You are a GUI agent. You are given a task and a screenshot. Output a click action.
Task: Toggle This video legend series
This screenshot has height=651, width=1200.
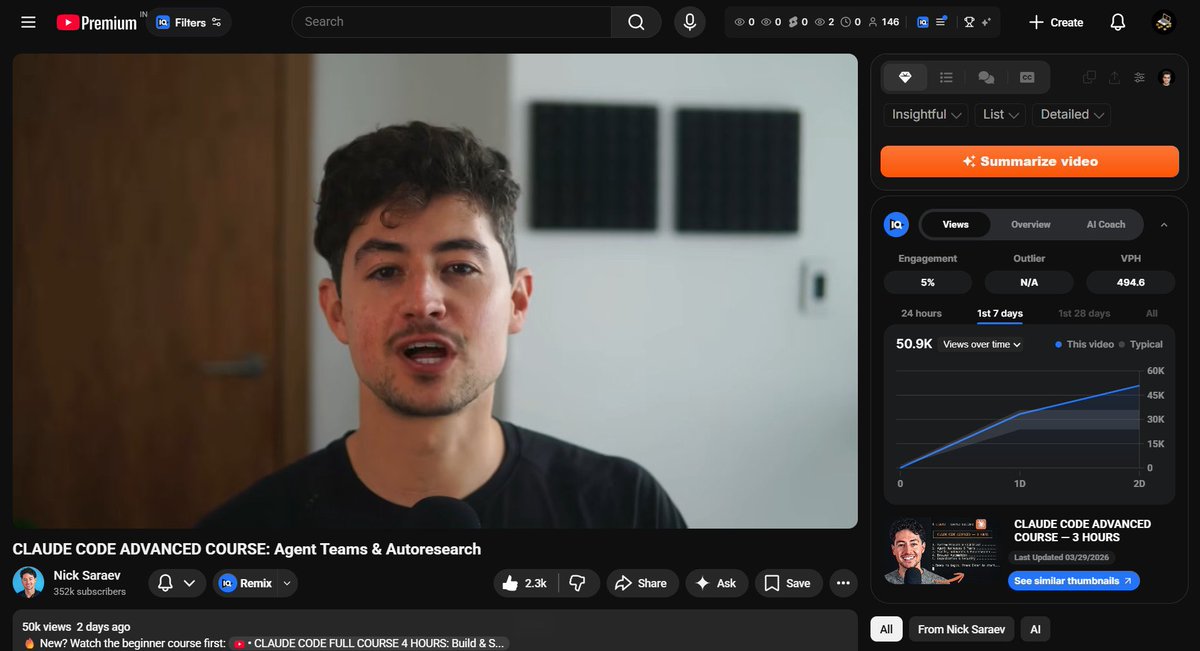coord(1085,344)
